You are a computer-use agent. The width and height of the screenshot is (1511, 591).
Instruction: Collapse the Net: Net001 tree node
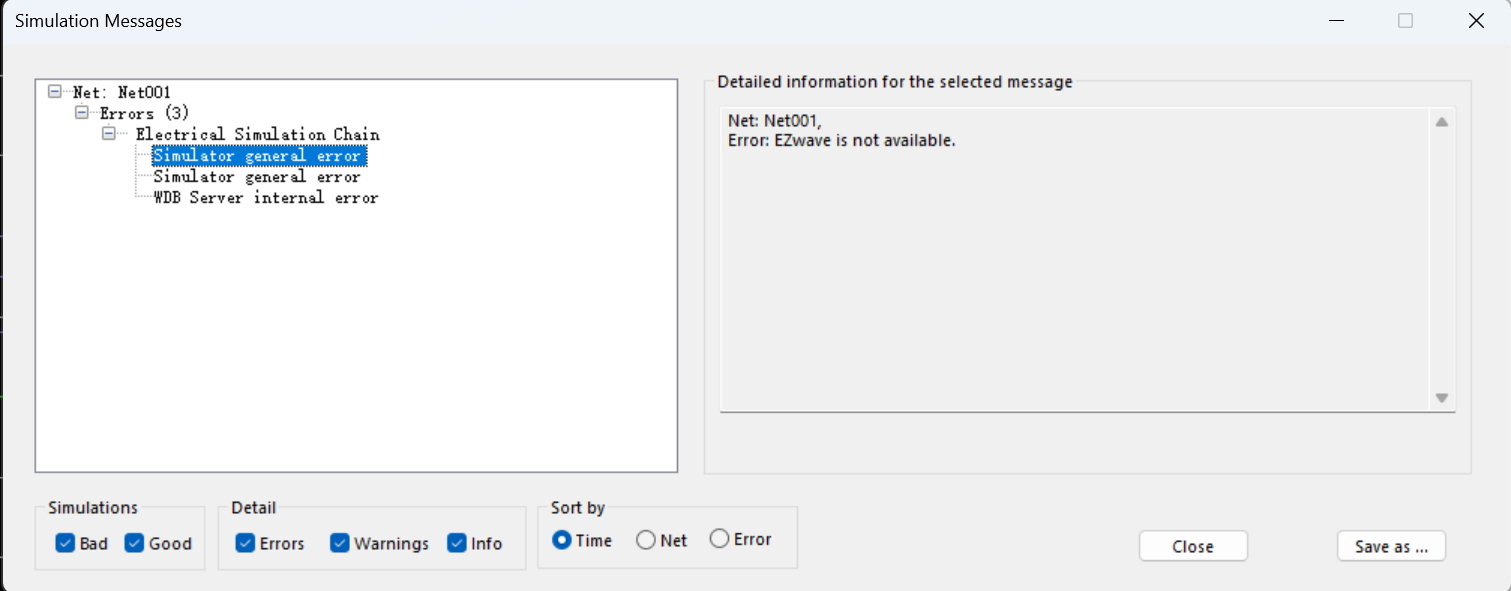pyautogui.click(x=55, y=91)
